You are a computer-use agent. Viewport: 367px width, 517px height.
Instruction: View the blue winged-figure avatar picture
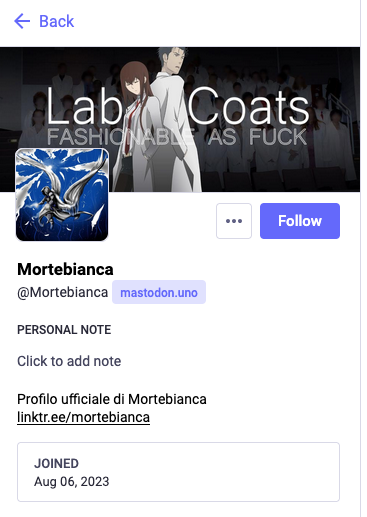coord(62,195)
